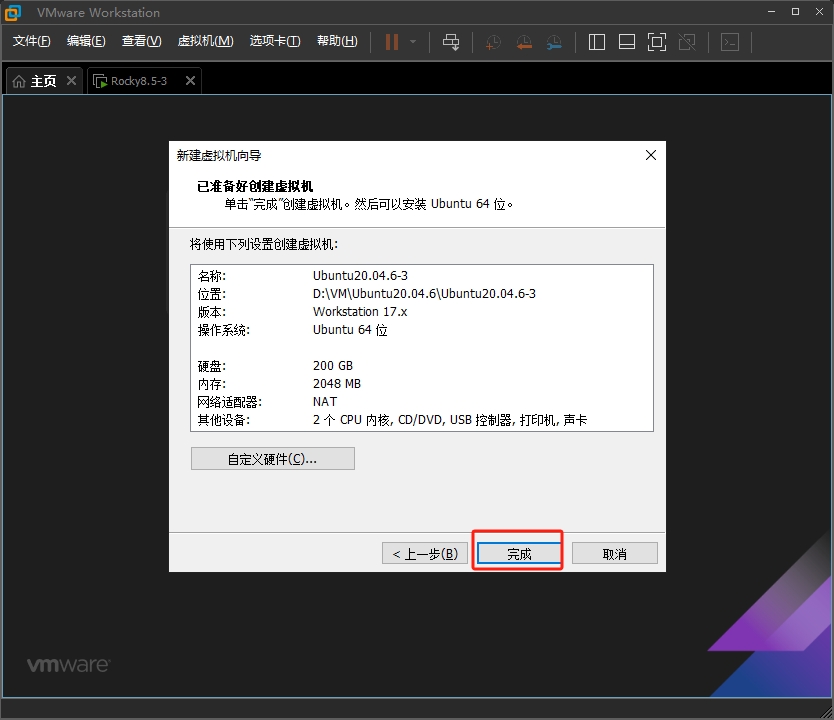The image size is (834, 720).
Task: Switch to the 主页 tab
Action: (x=44, y=81)
